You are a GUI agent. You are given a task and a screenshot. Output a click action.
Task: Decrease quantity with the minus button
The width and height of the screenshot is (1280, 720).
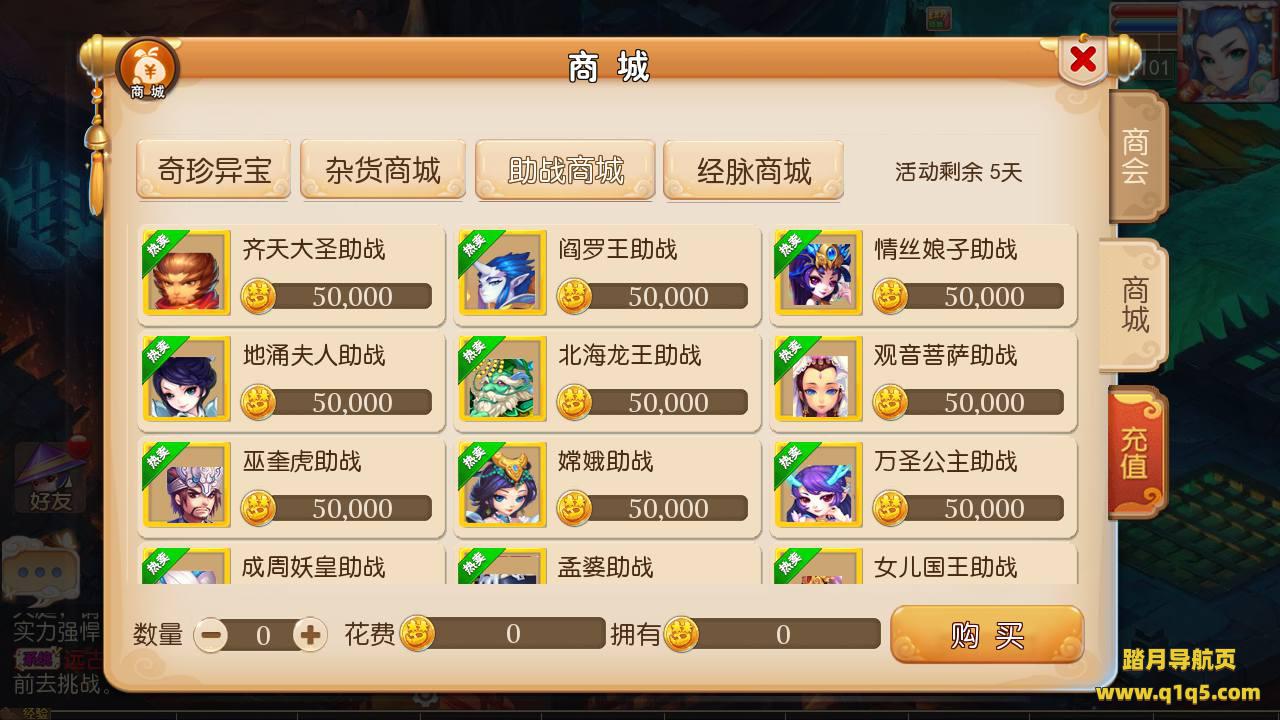coord(211,634)
